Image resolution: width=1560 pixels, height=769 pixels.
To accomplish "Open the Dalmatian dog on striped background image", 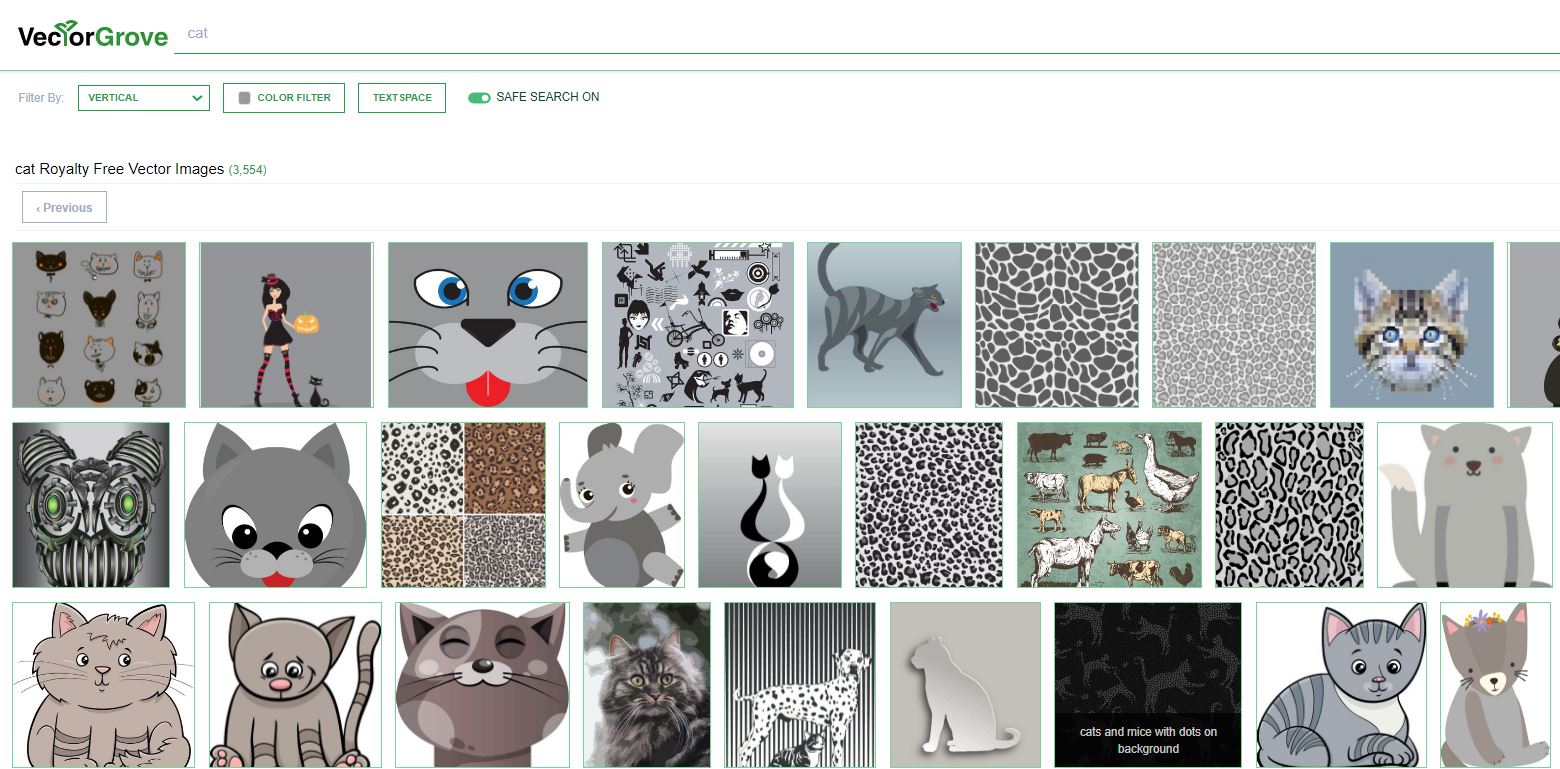I will [x=800, y=685].
